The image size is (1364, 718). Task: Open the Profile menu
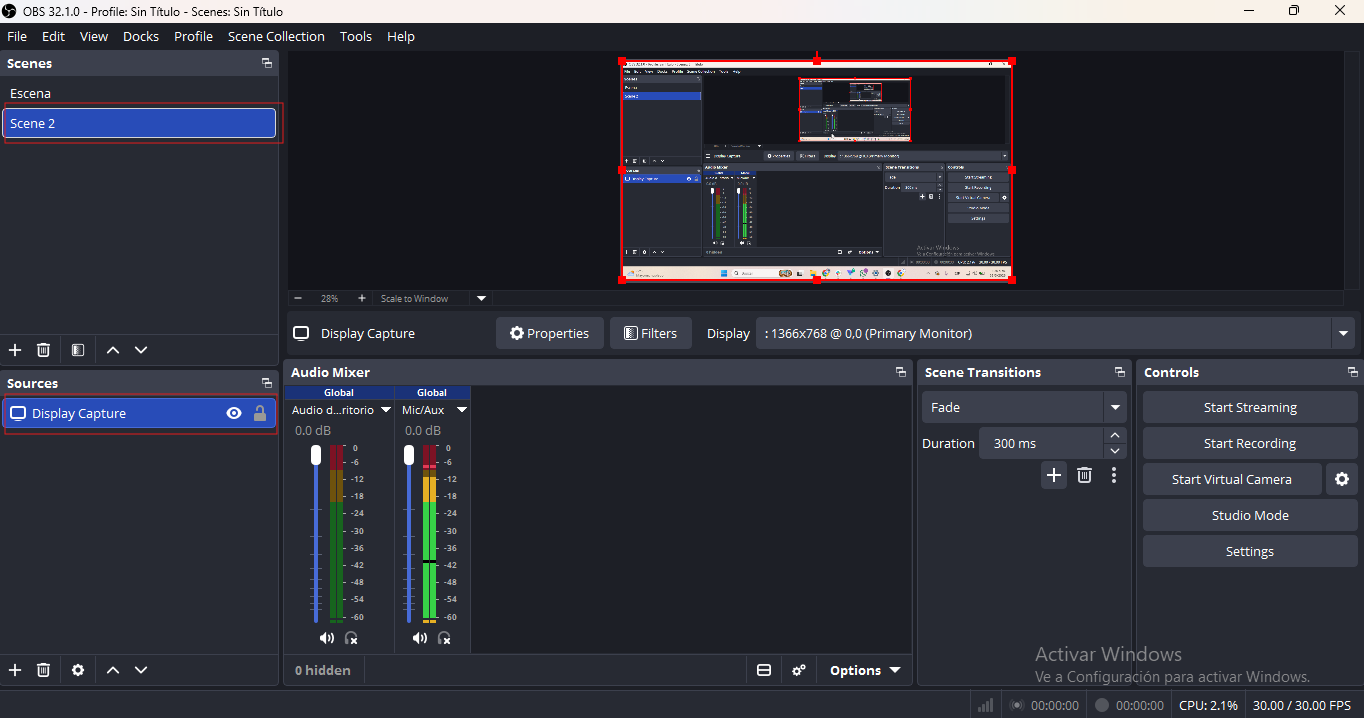(x=193, y=36)
